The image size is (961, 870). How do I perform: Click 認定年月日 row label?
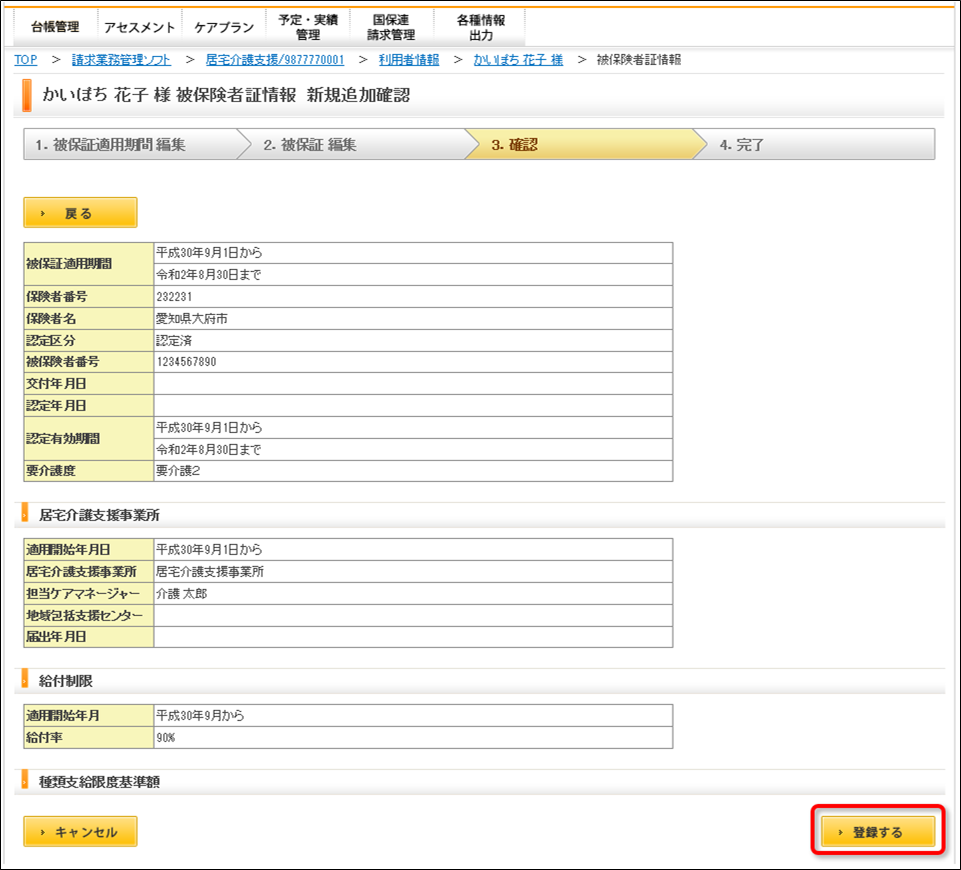click(89, 406)
